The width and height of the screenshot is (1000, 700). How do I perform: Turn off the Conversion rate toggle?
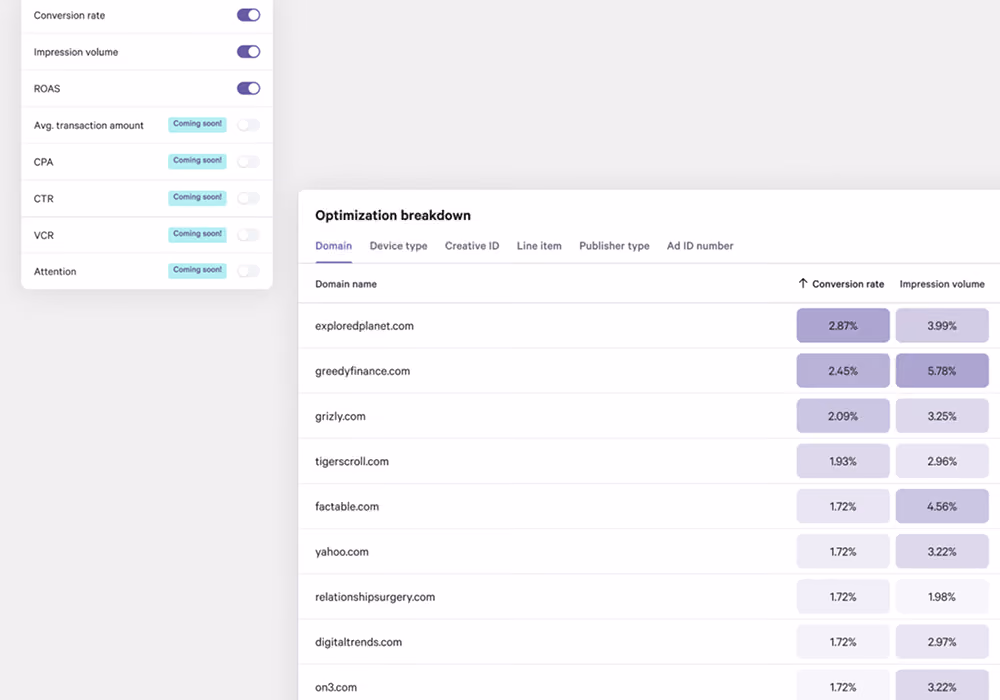[x=248, y=15]
